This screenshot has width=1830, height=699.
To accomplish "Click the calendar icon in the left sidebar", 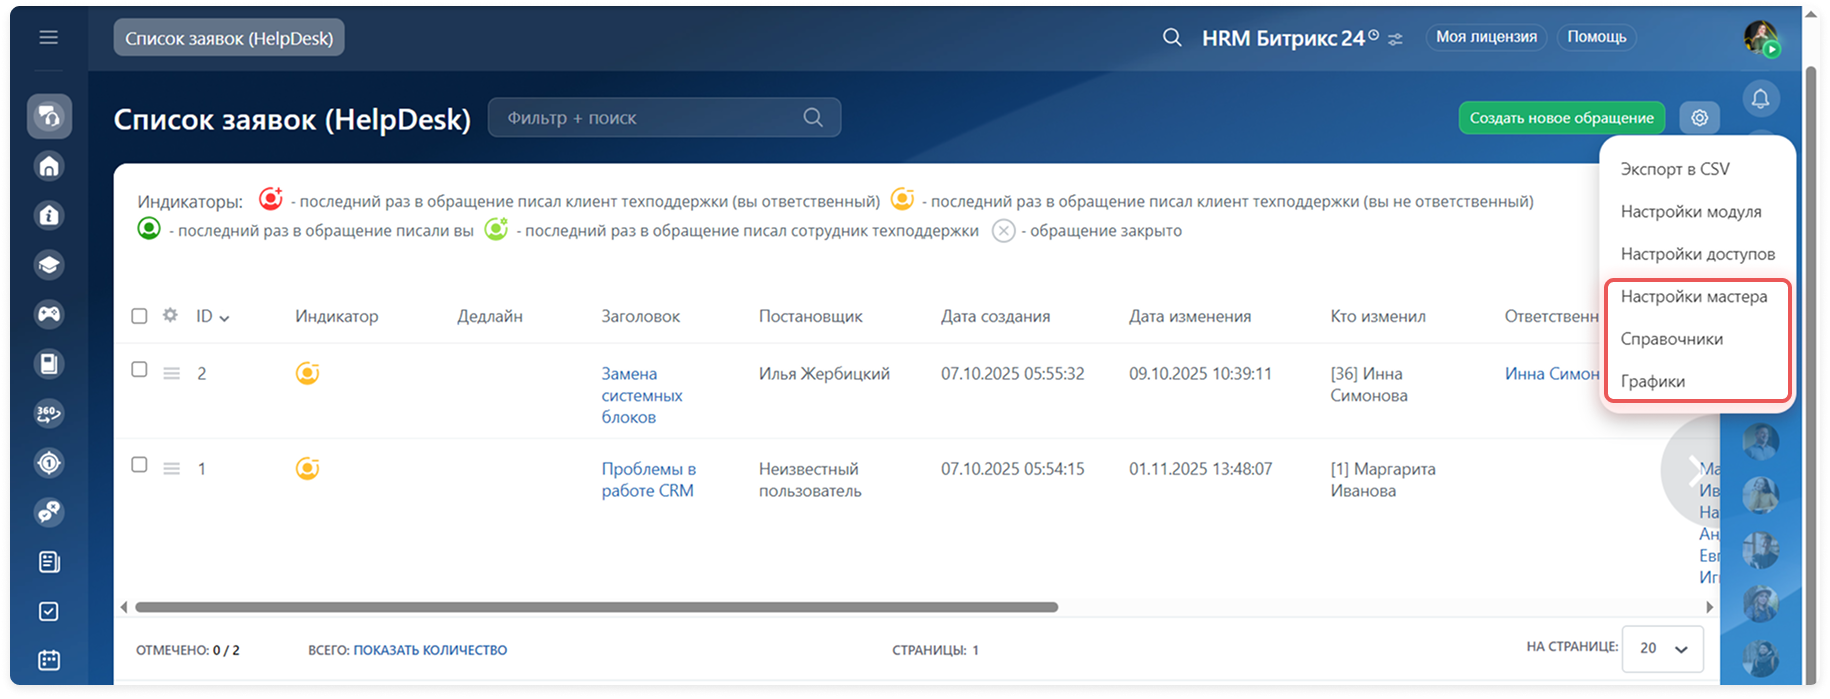I will click(x=49, y=660).
